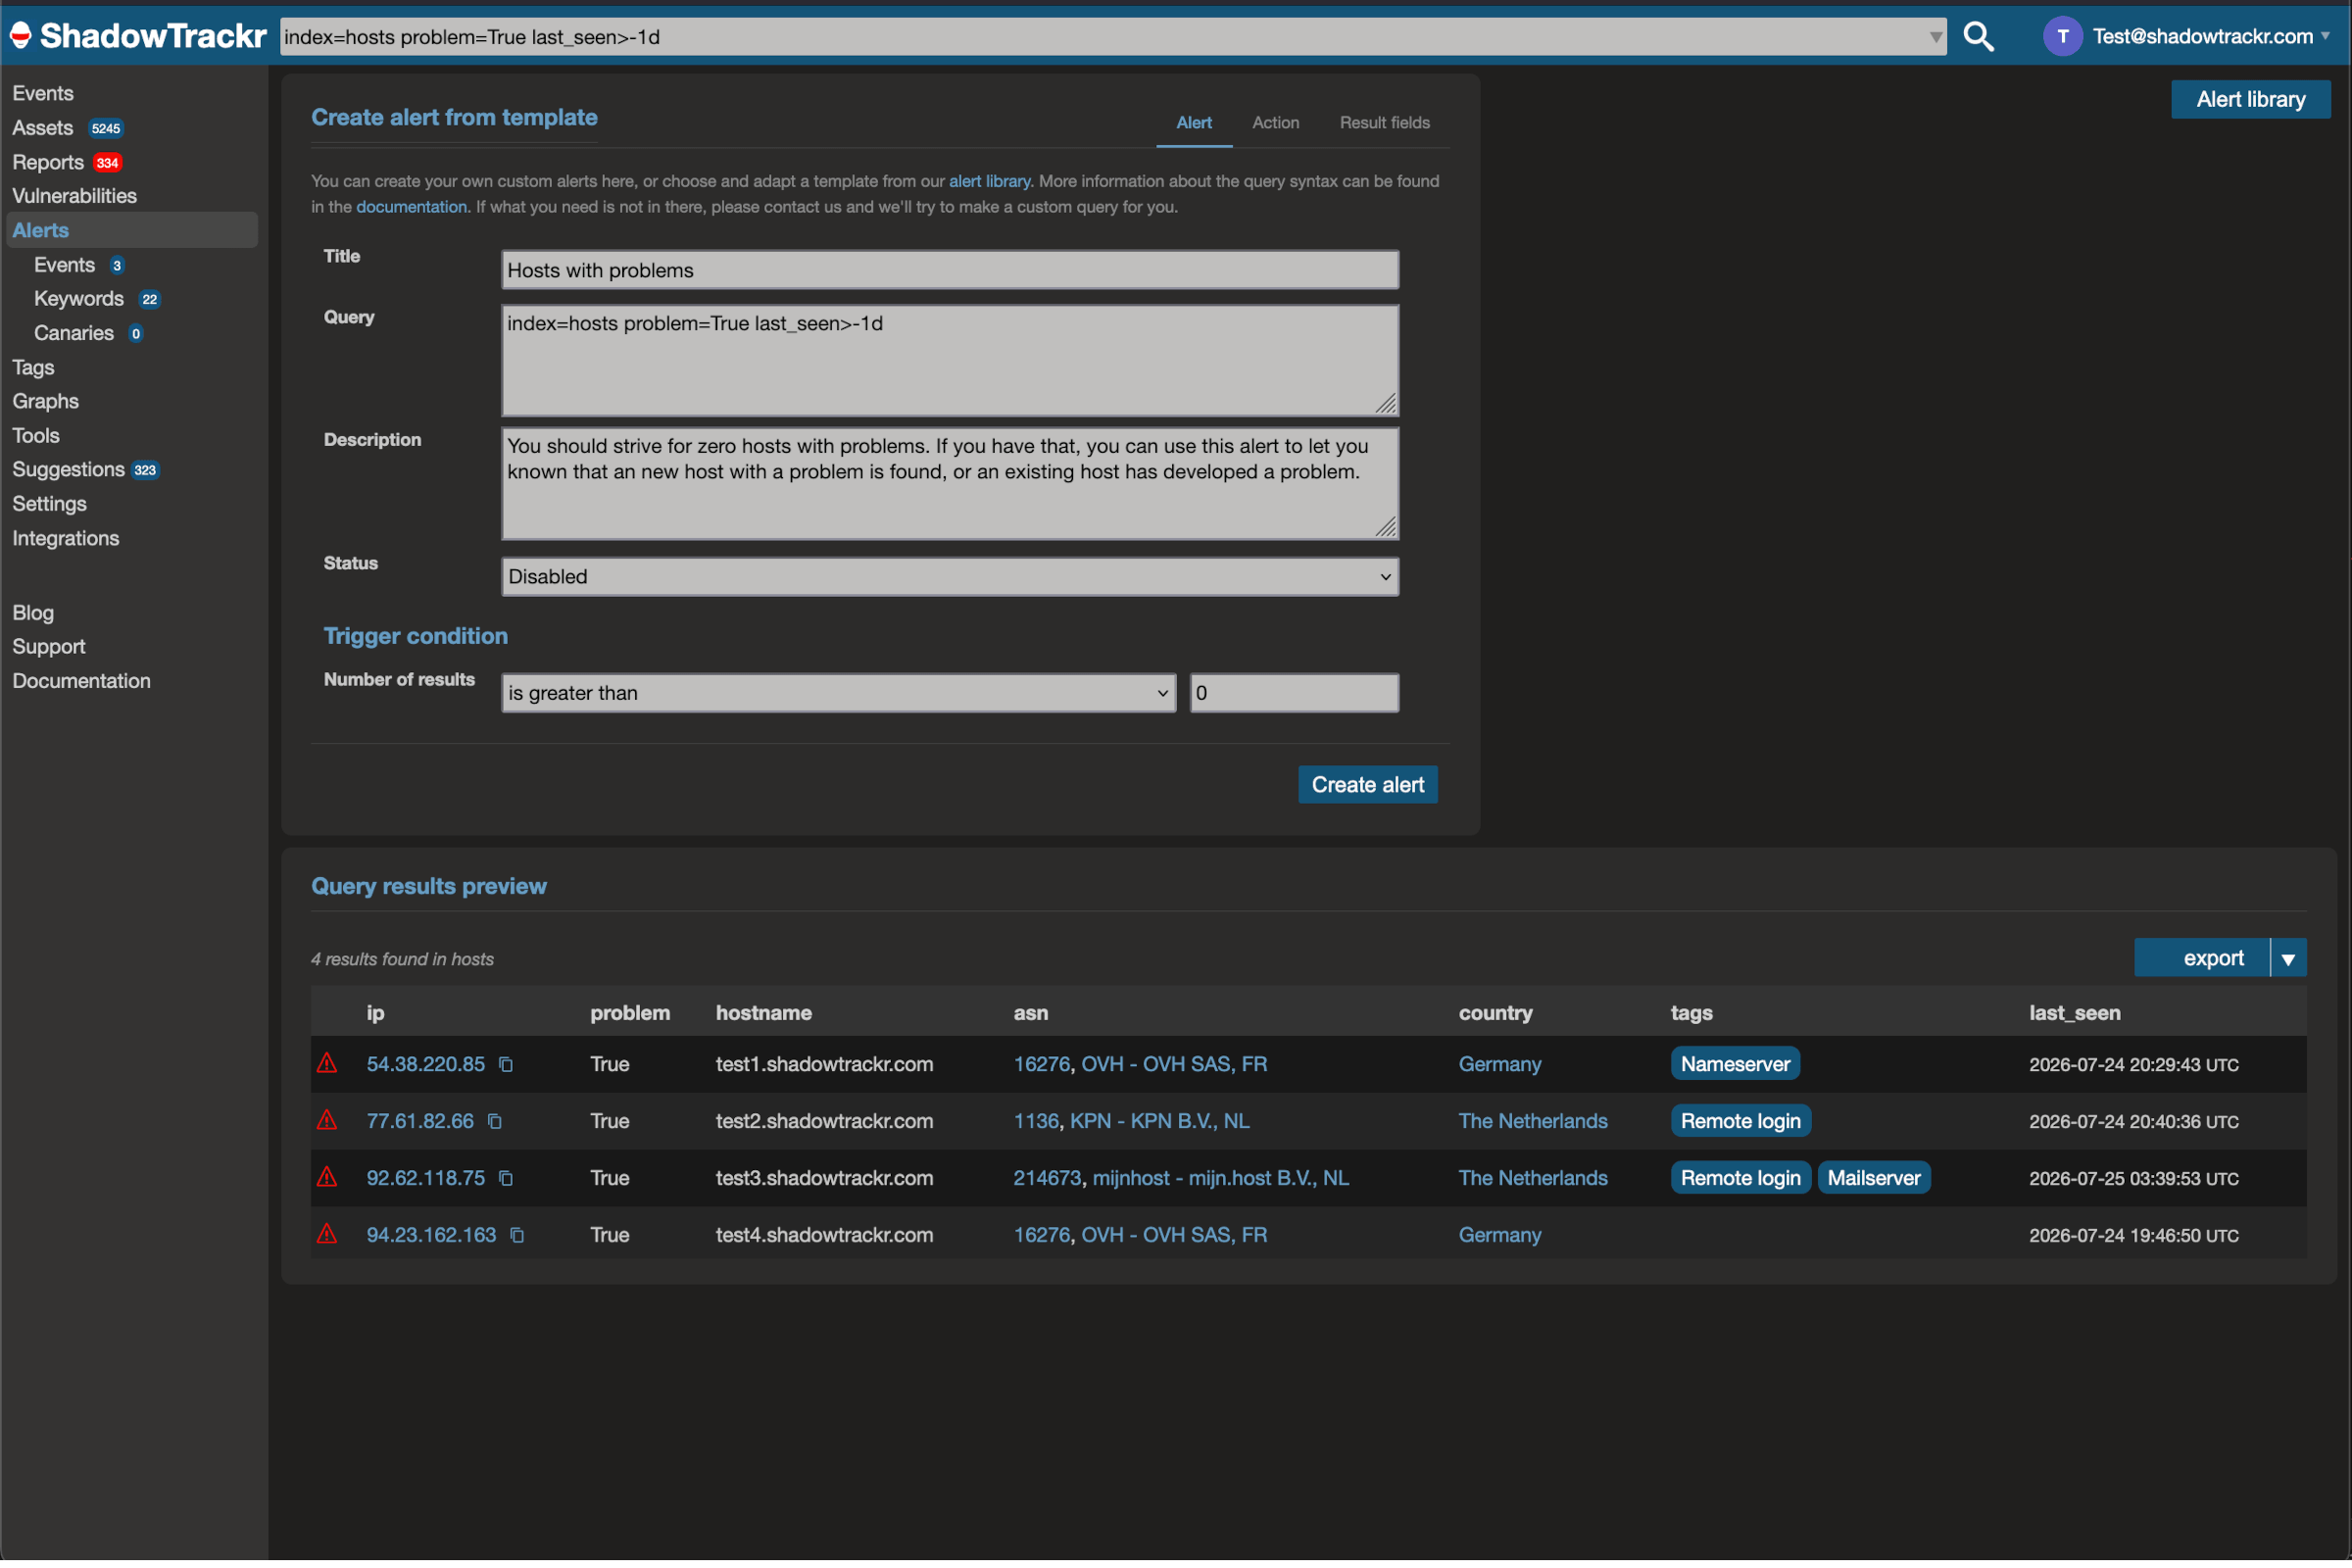Open IP link 94.23.162.163
The width and height of the screenshot is (2352, 1568).
431,1235
